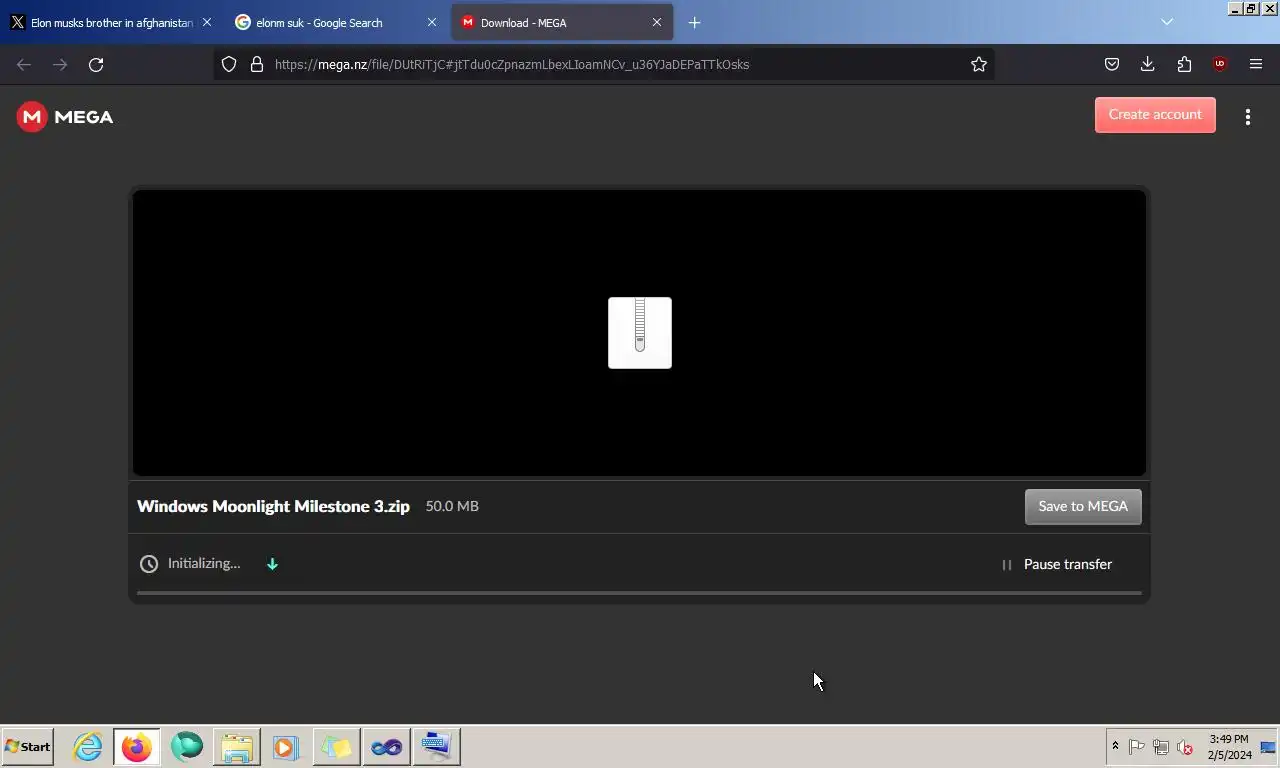Bookmark this page with the star
The image size is (1280, 768).
pos(979,64)
